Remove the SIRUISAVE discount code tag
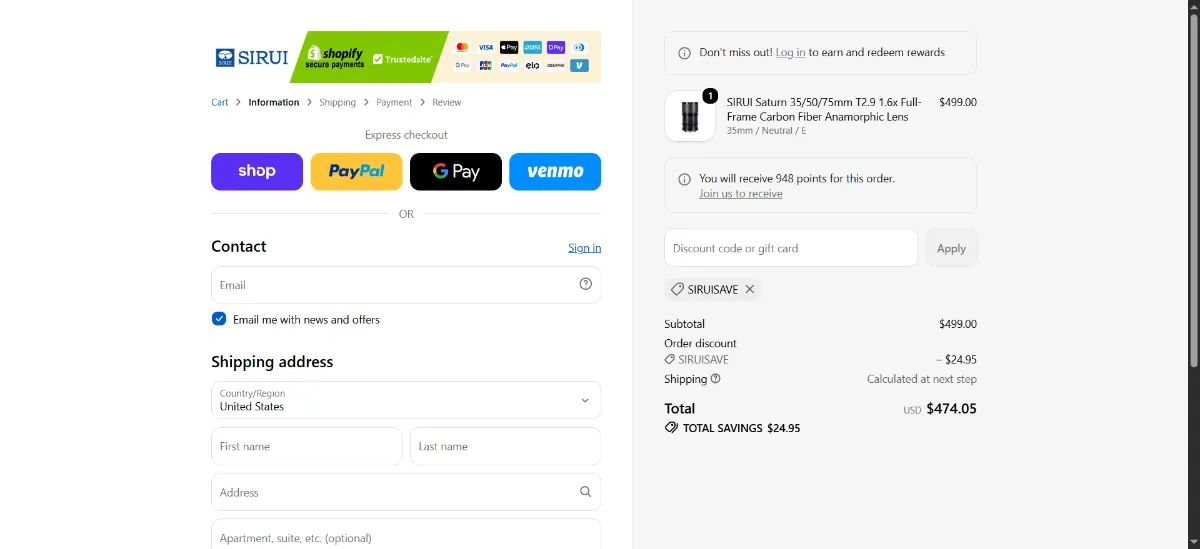Viewport: 1200px width, 549px height. pos(750,289)
